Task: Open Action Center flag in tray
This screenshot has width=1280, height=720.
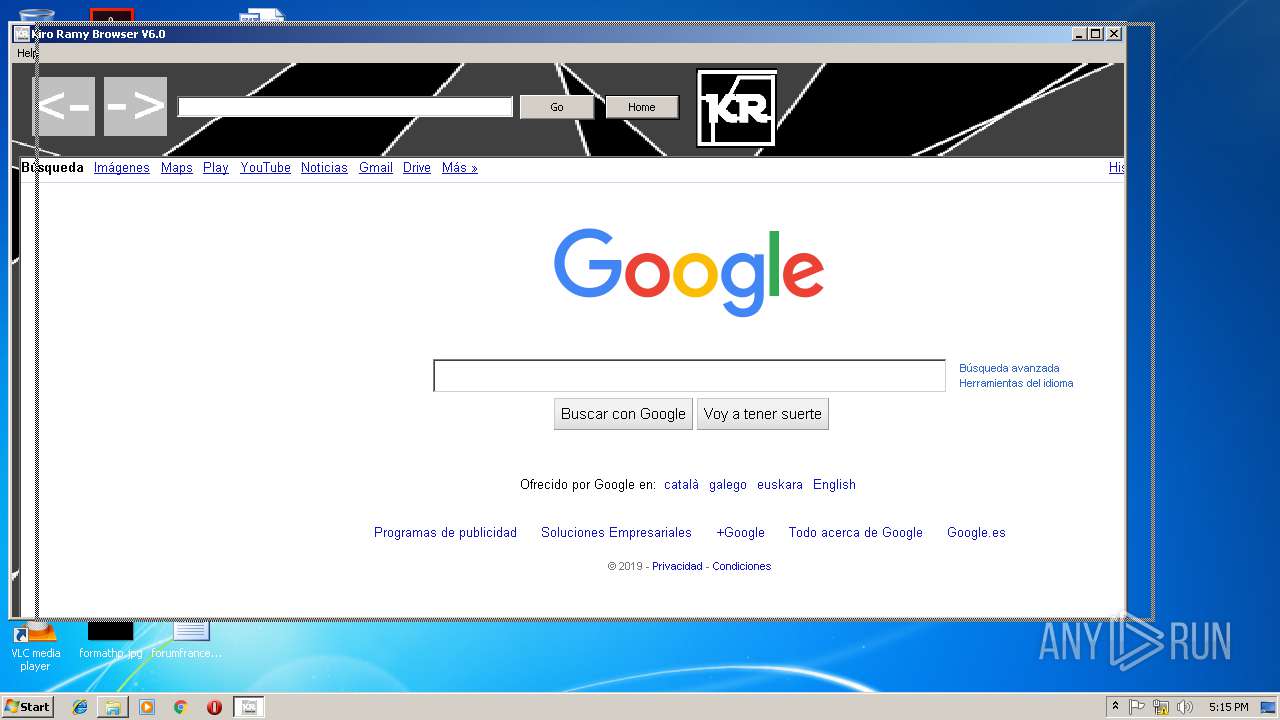Action: tap(1137, 707)
